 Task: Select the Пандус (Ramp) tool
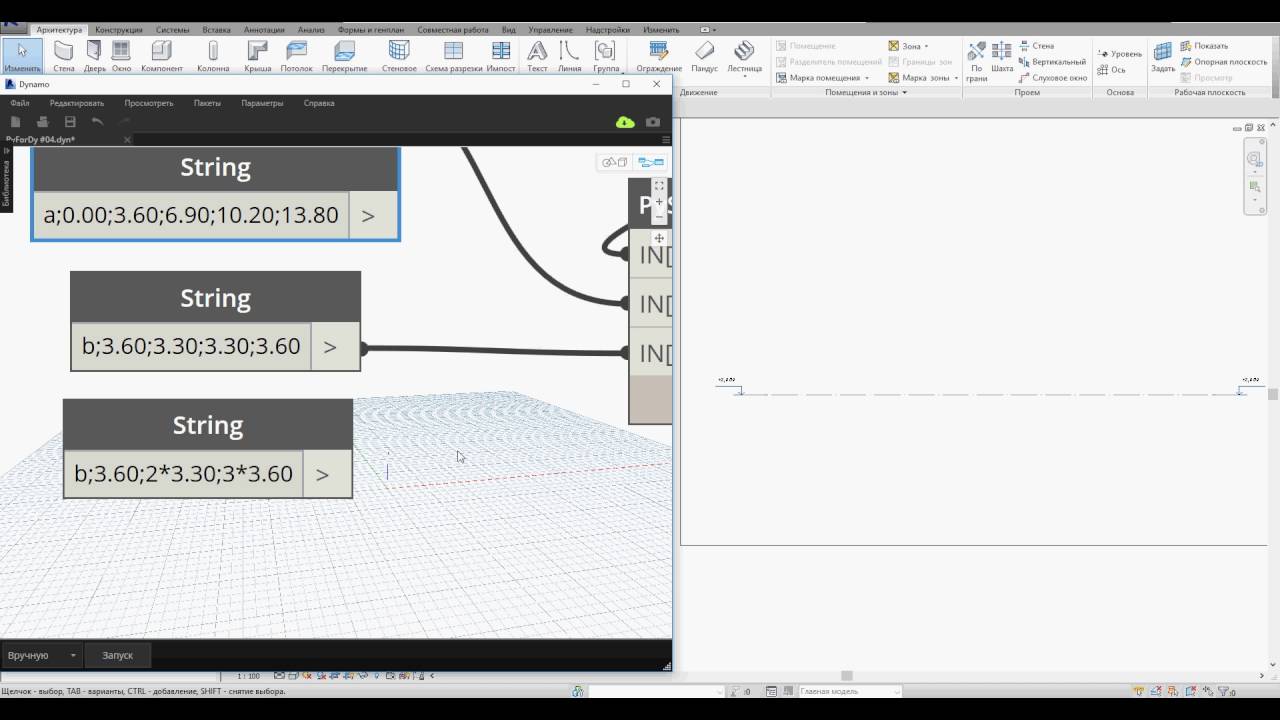[x=704, y=56]
